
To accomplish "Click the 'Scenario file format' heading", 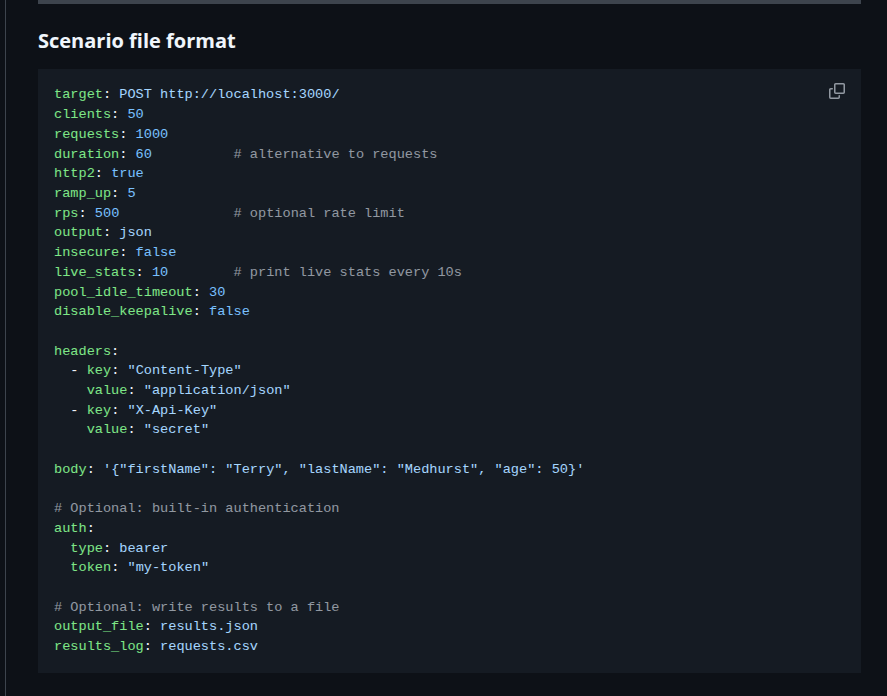I will [136, 41].
